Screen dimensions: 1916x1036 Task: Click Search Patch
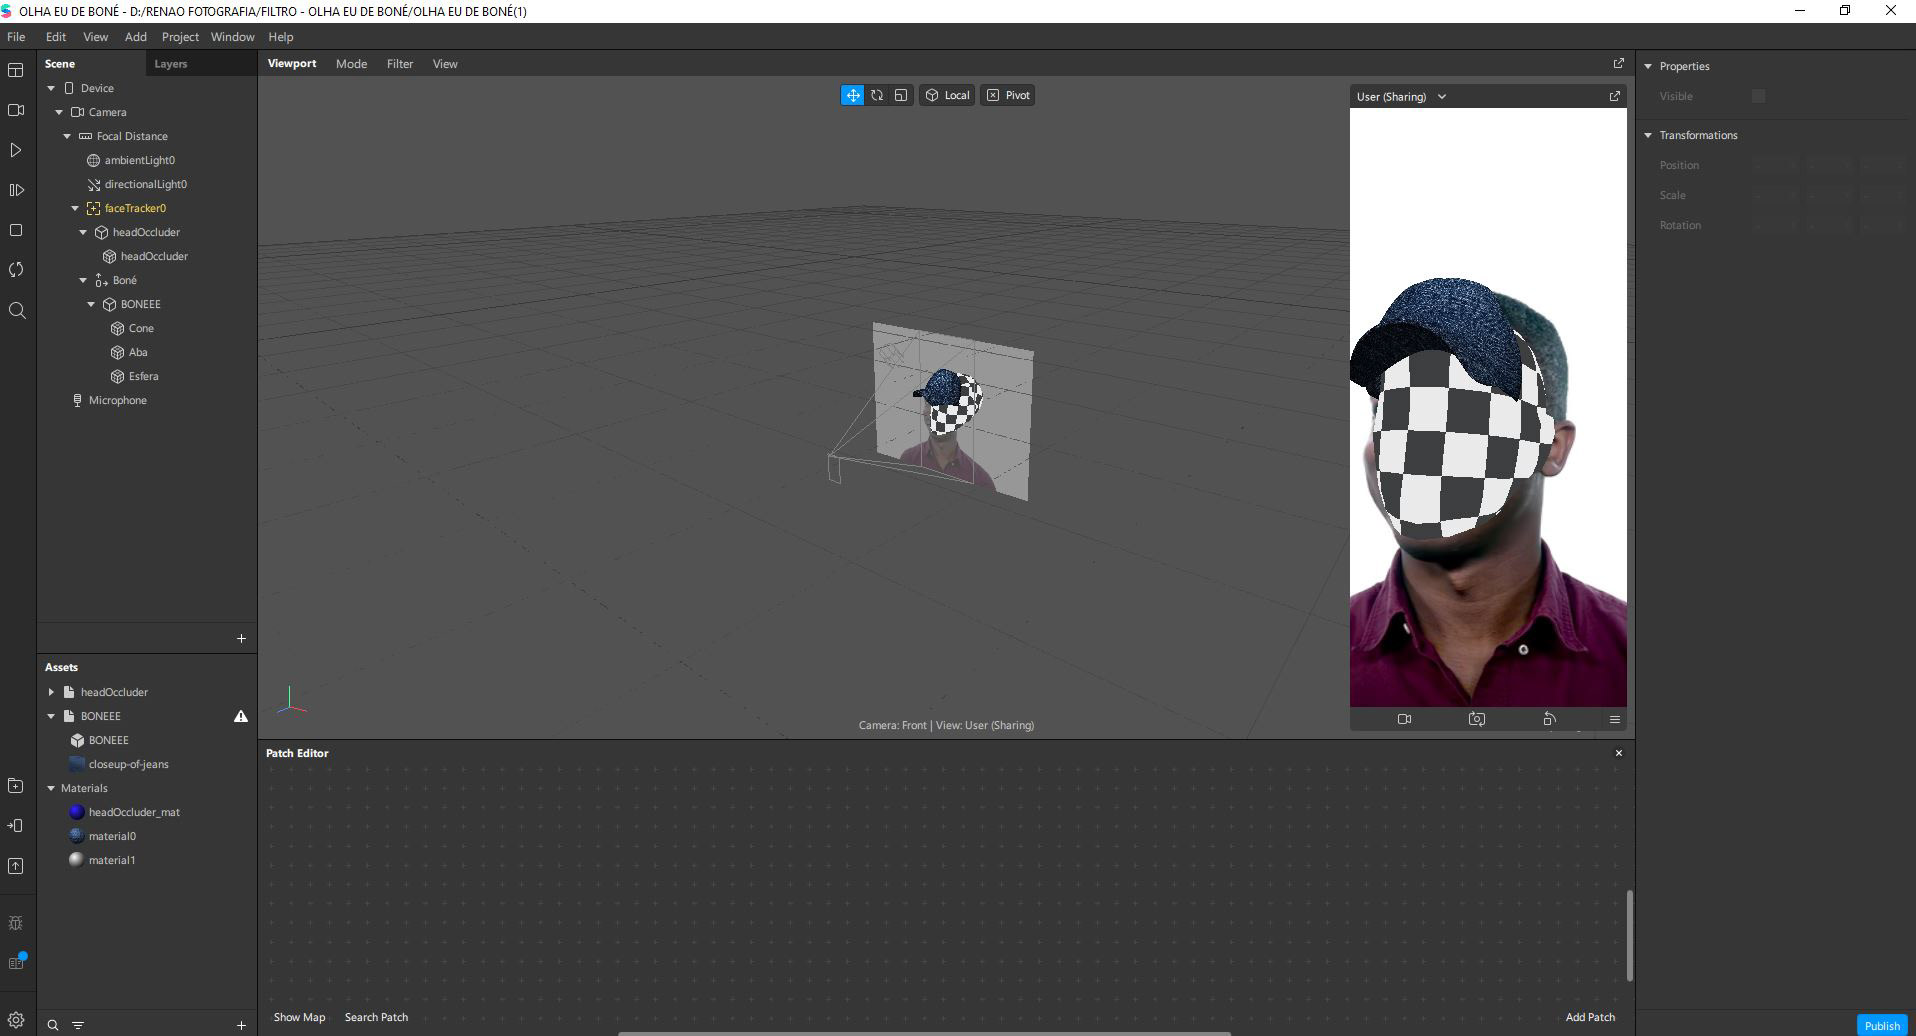click(376, 1017)
